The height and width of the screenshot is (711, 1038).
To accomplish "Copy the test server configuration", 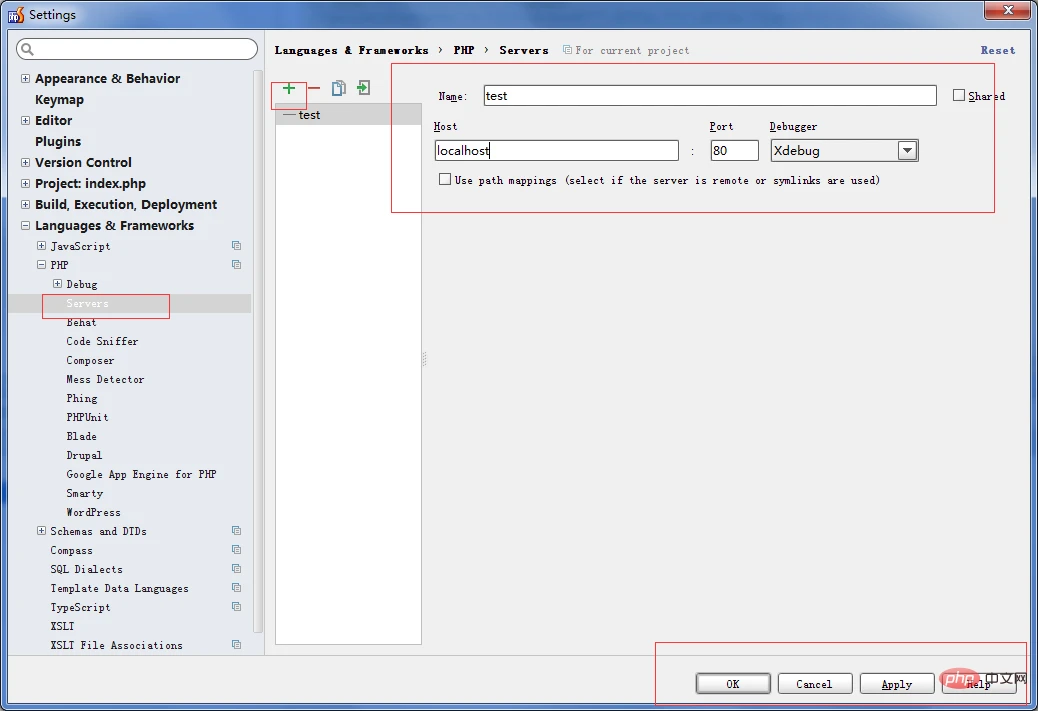I will (x=338, y=88).
